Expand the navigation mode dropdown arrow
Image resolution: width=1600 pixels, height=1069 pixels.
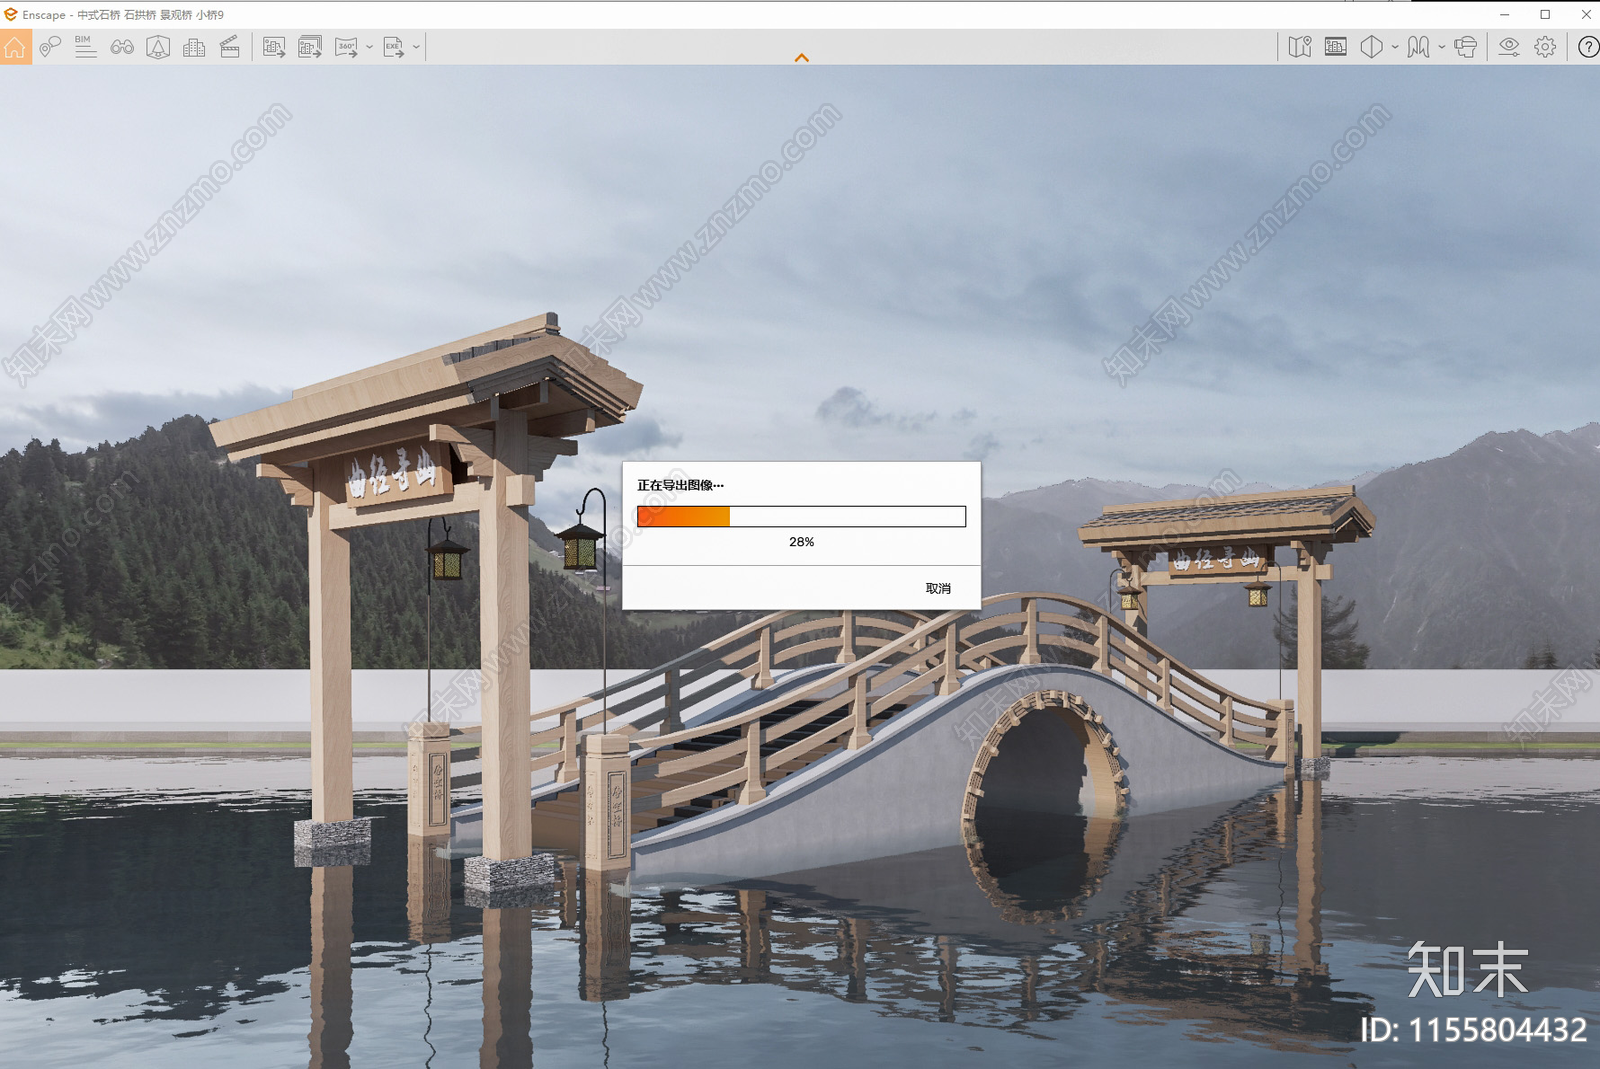[1441, 47]
